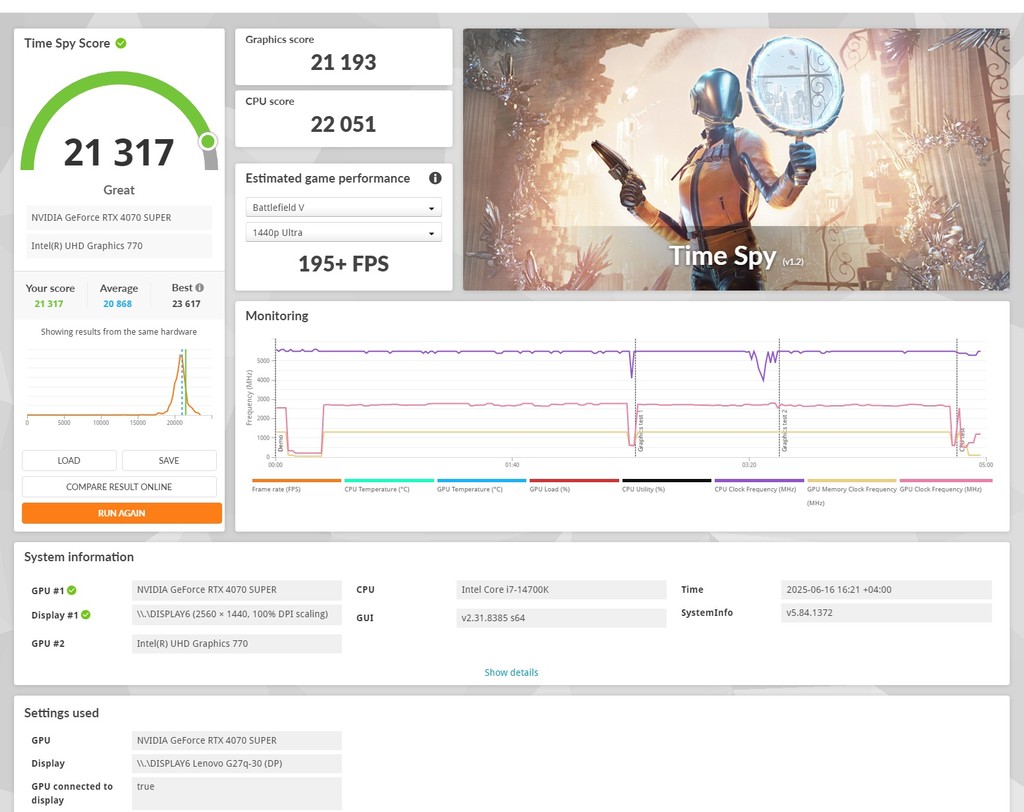
Task: Click the main score 21 317
Action: [x=119, y=153]
